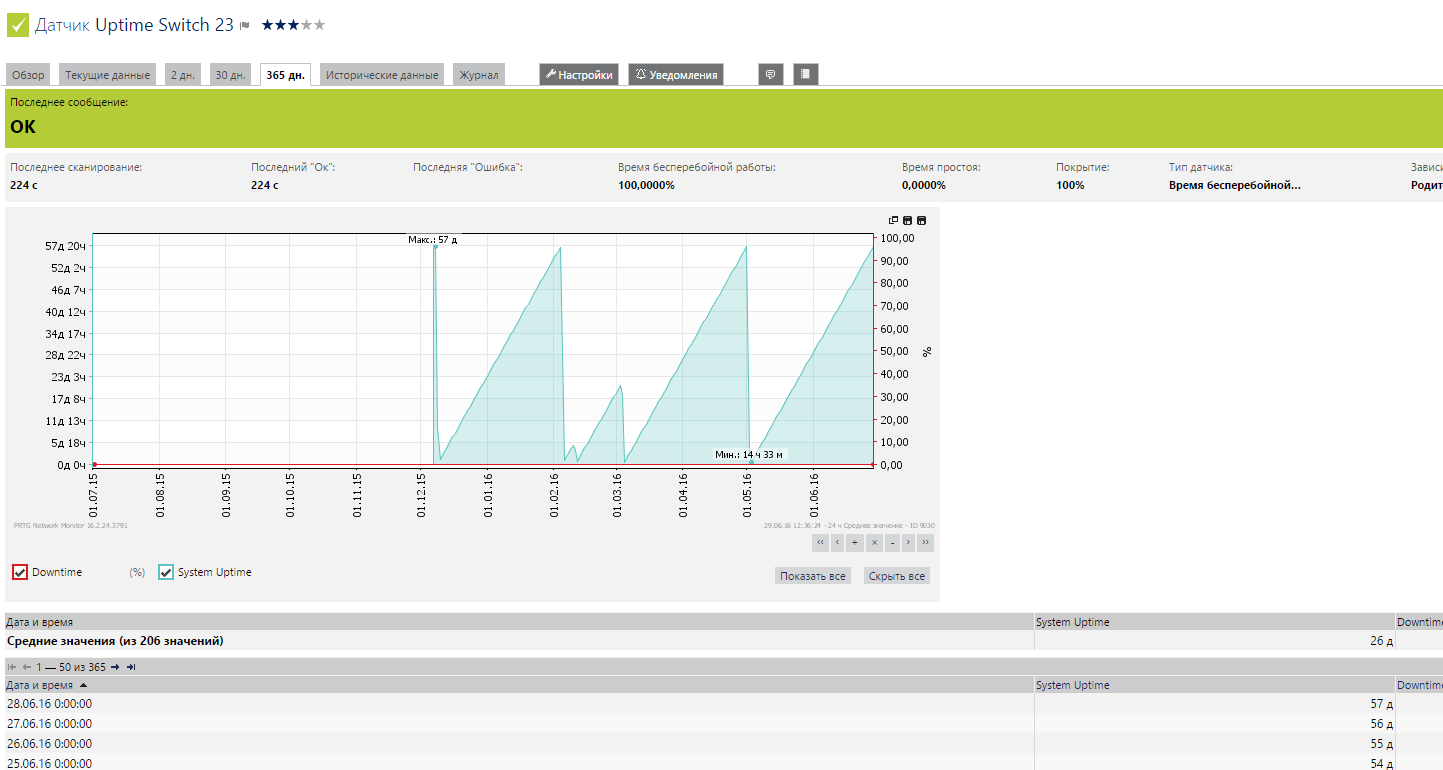The width and height of the screenshot is (1443, 770).
Task: Click the sensor priority flag icon
Action: (245, 26)
